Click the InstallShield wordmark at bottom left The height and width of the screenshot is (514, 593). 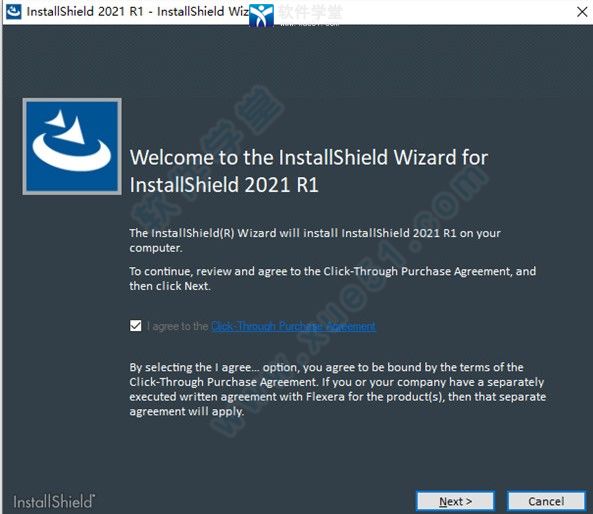pyautogui.click(x=54, y=502)
